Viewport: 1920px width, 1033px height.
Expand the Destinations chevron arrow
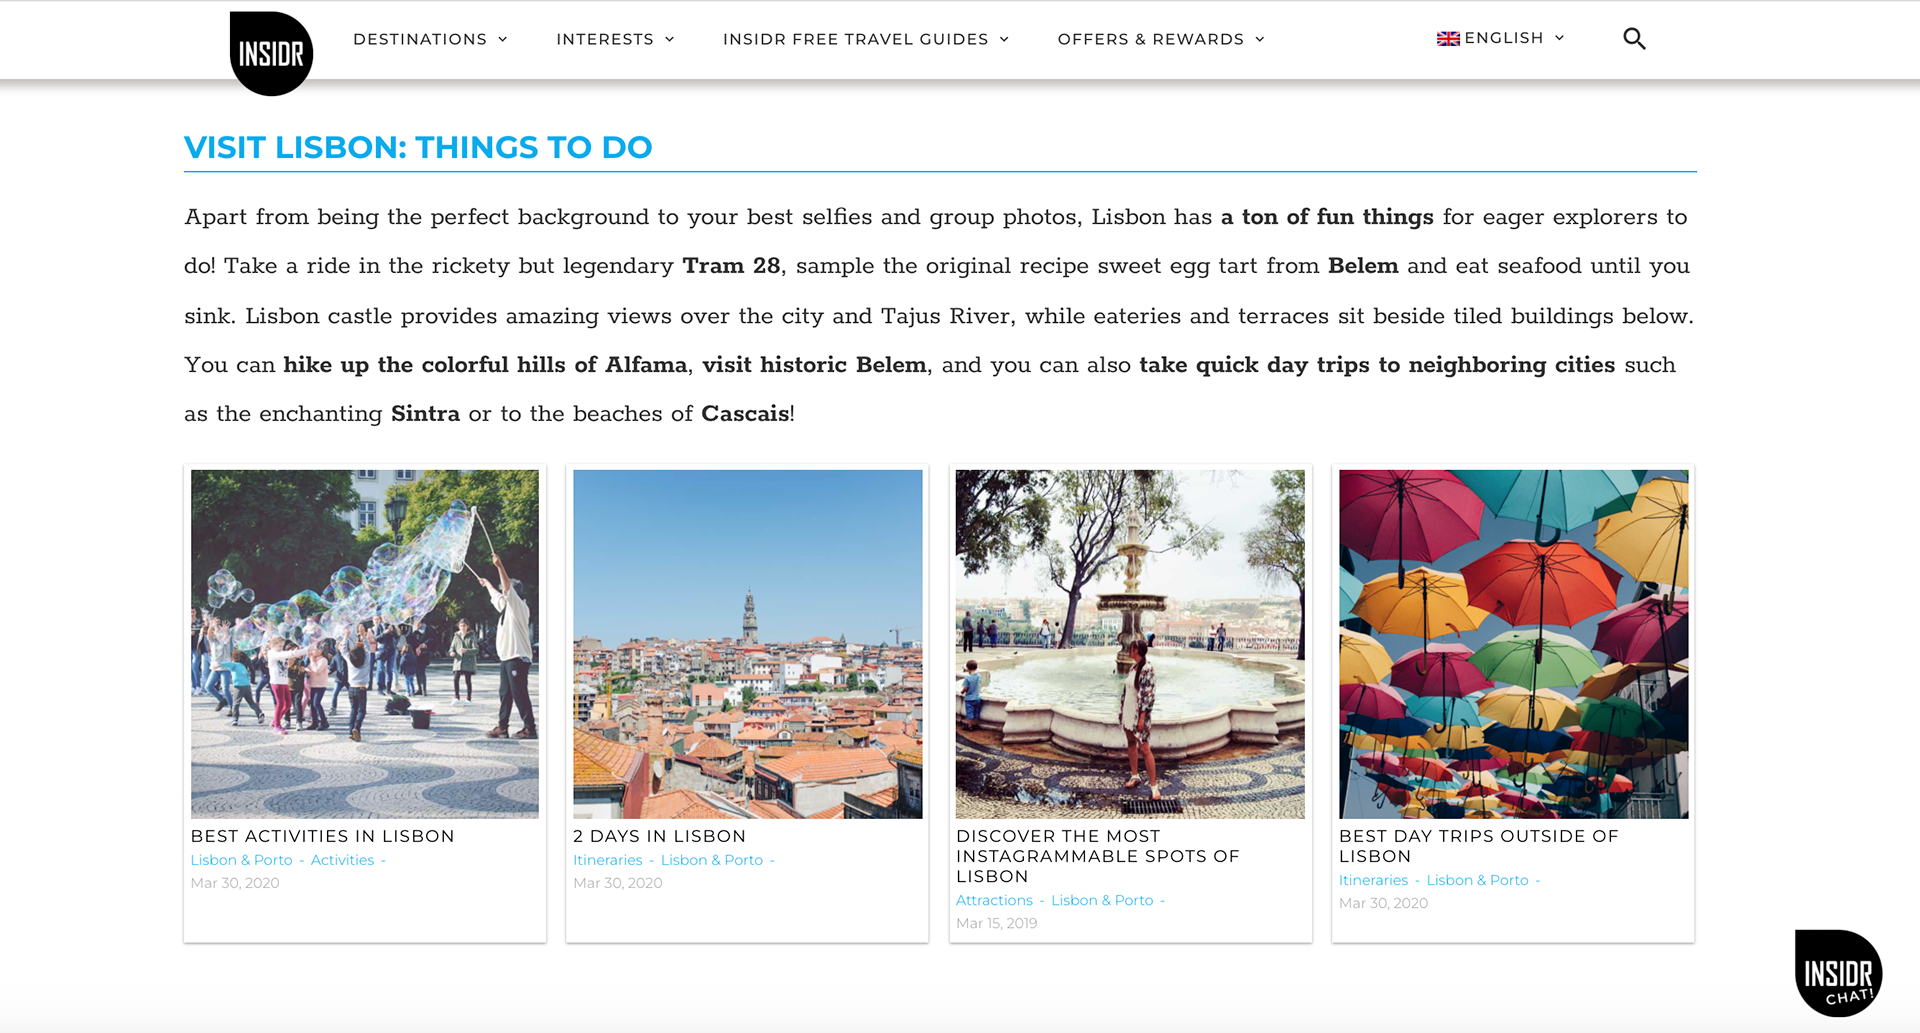point(503,40)
